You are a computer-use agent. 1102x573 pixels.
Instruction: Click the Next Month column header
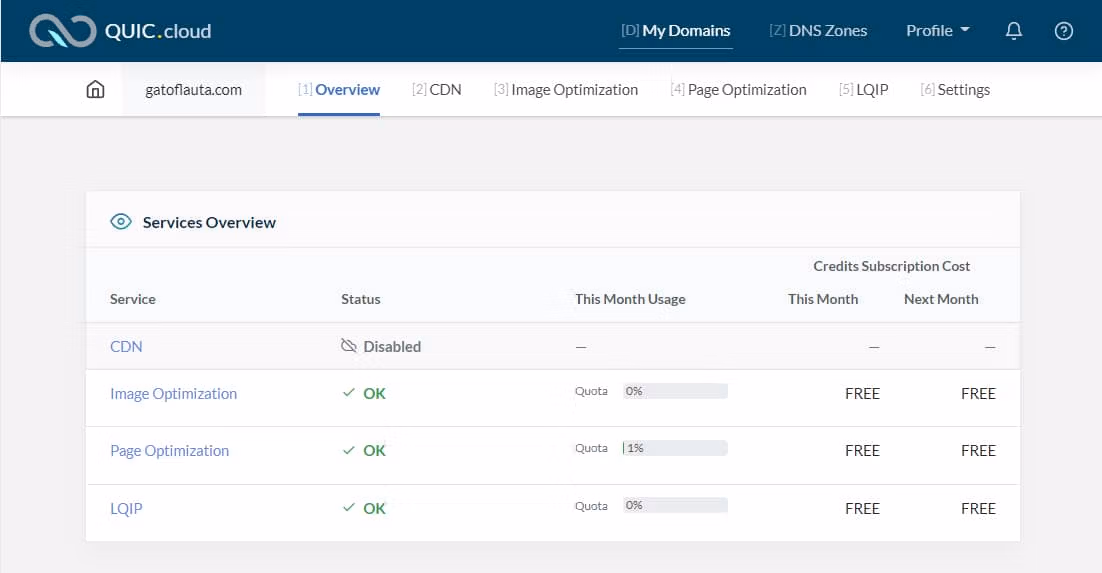pyautogui.click(x=941, y=299)
